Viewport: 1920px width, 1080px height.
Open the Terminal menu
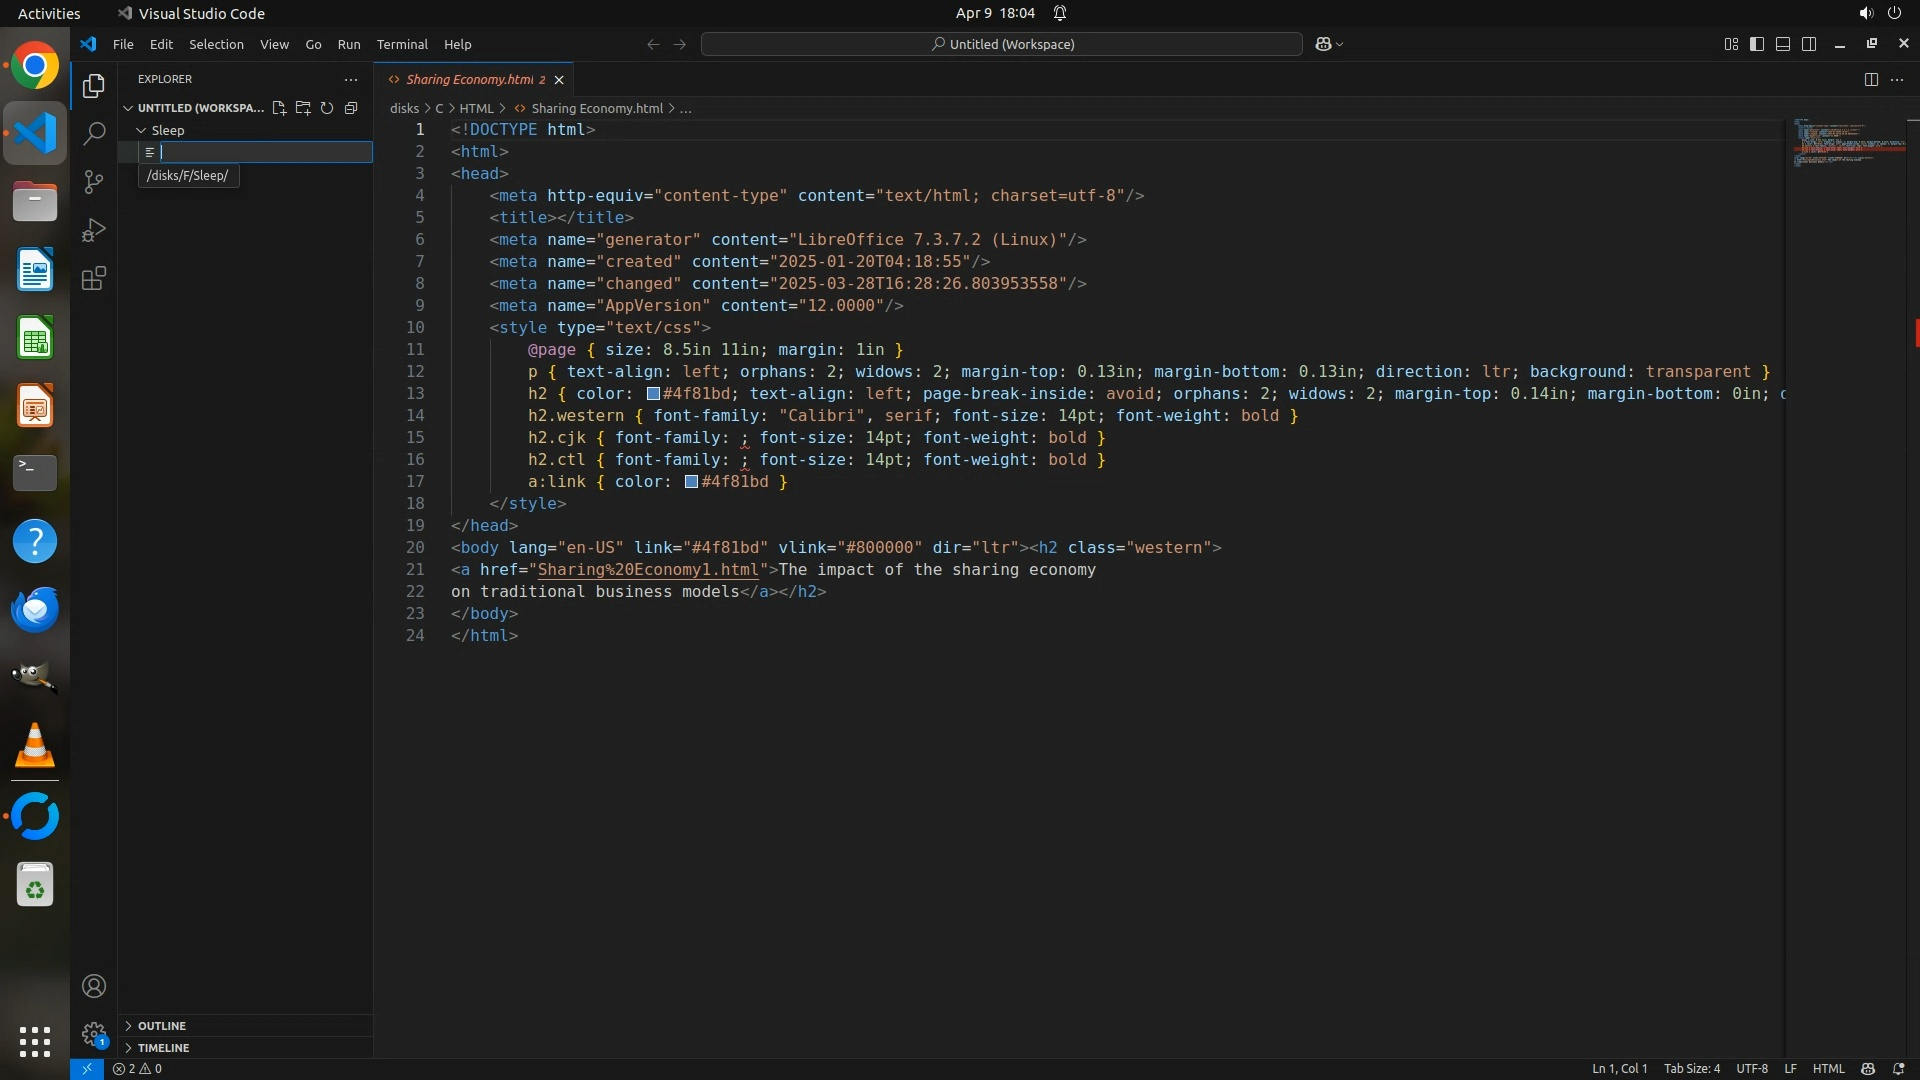tap(402, 44)
